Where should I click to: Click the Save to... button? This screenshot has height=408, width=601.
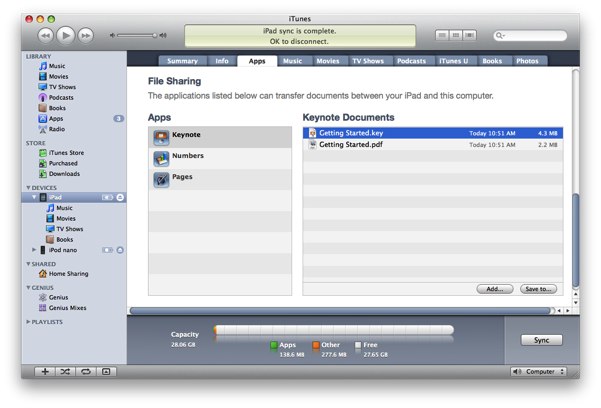coord(539,289)
